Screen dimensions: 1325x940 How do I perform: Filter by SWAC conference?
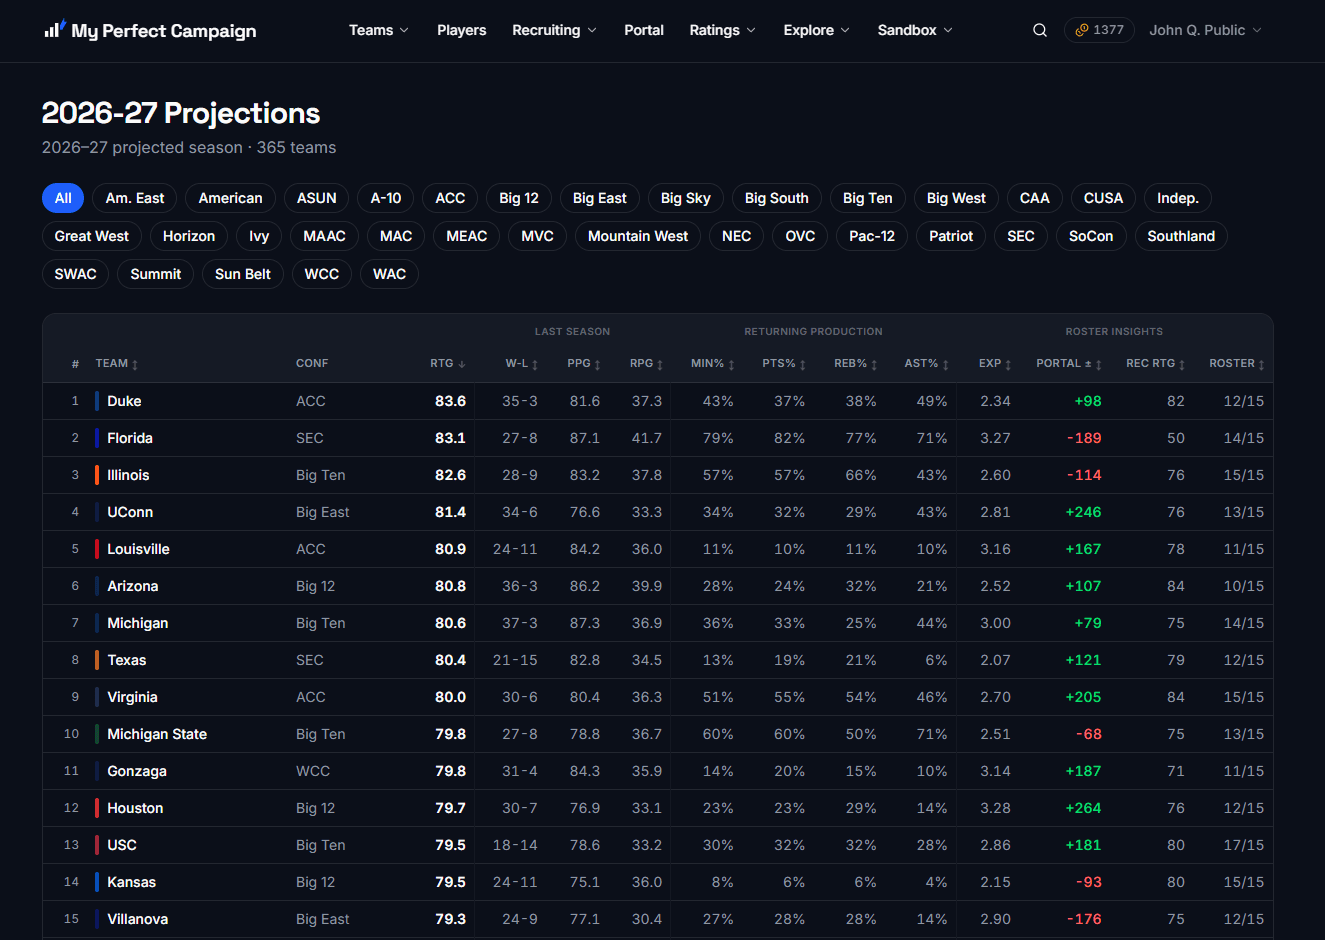click(76, 274)
